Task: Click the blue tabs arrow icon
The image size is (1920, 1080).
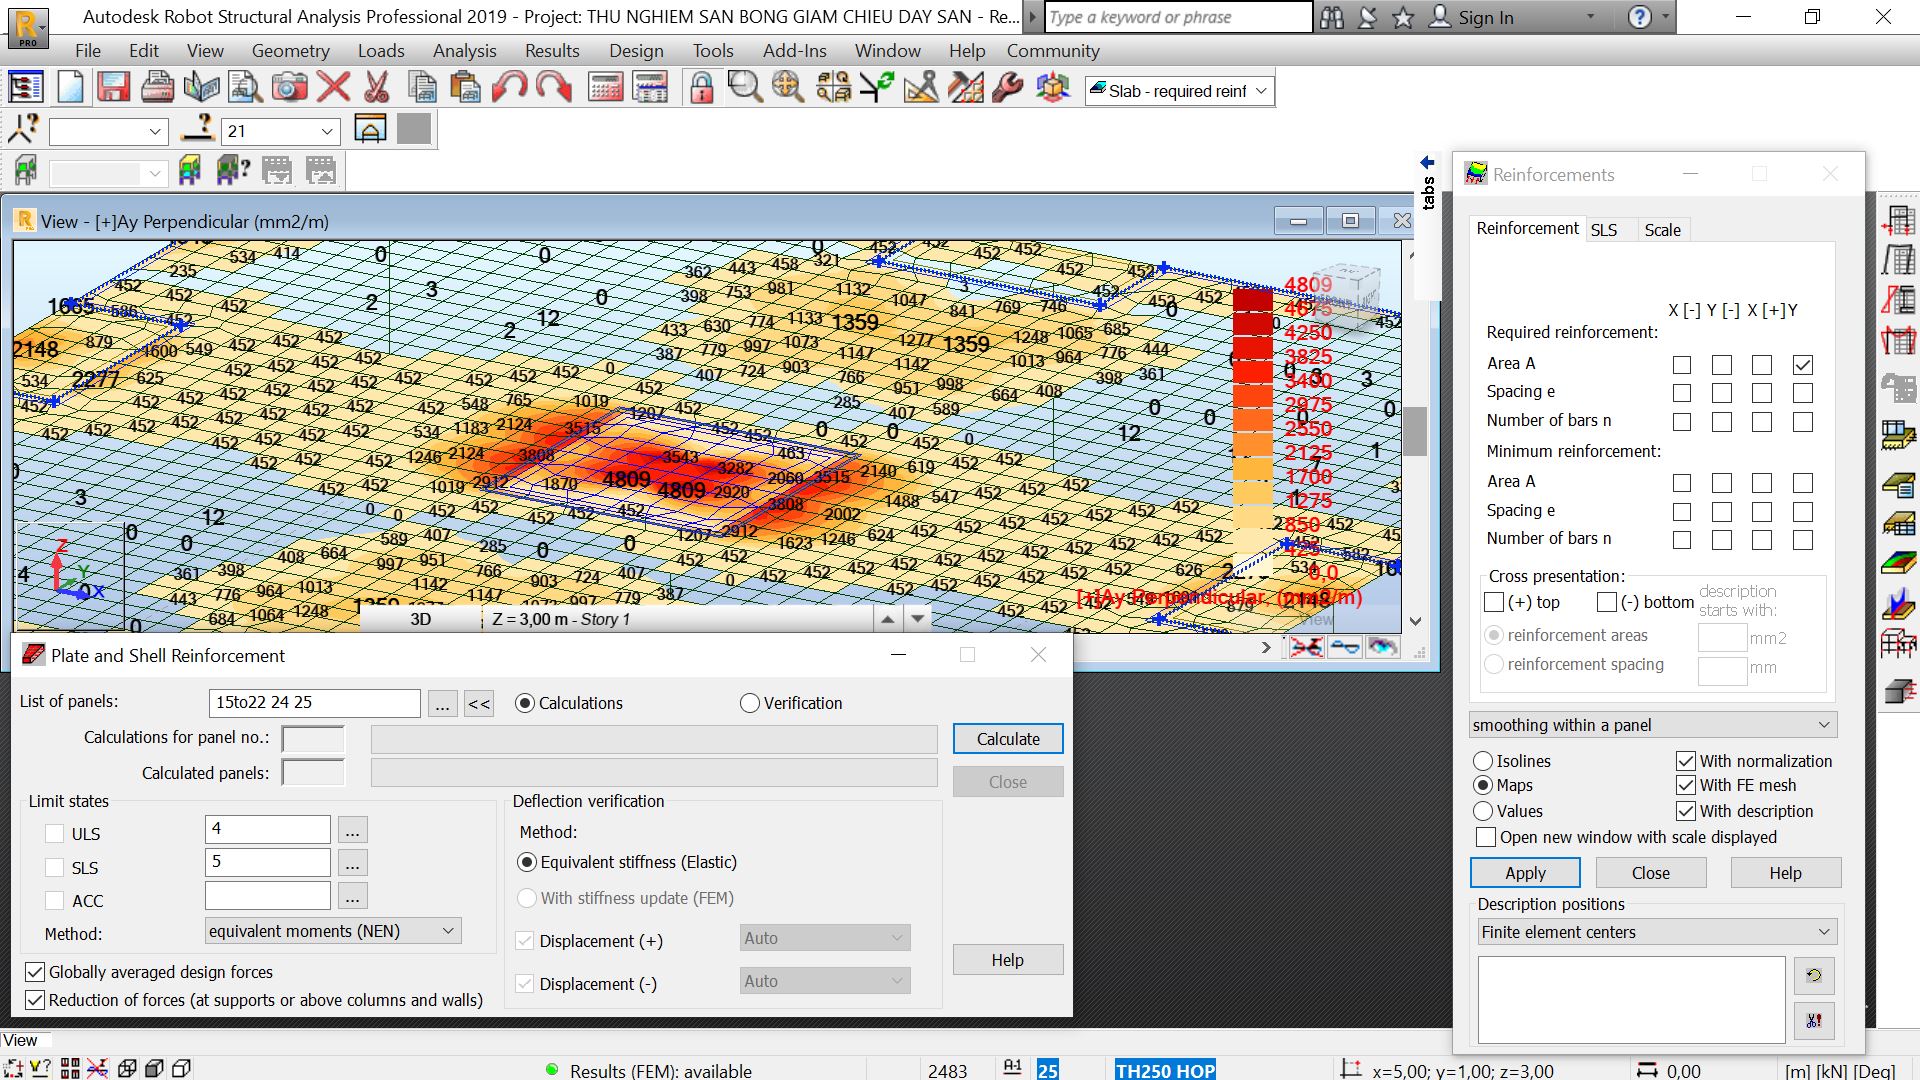Action: tap(1427, 163)
